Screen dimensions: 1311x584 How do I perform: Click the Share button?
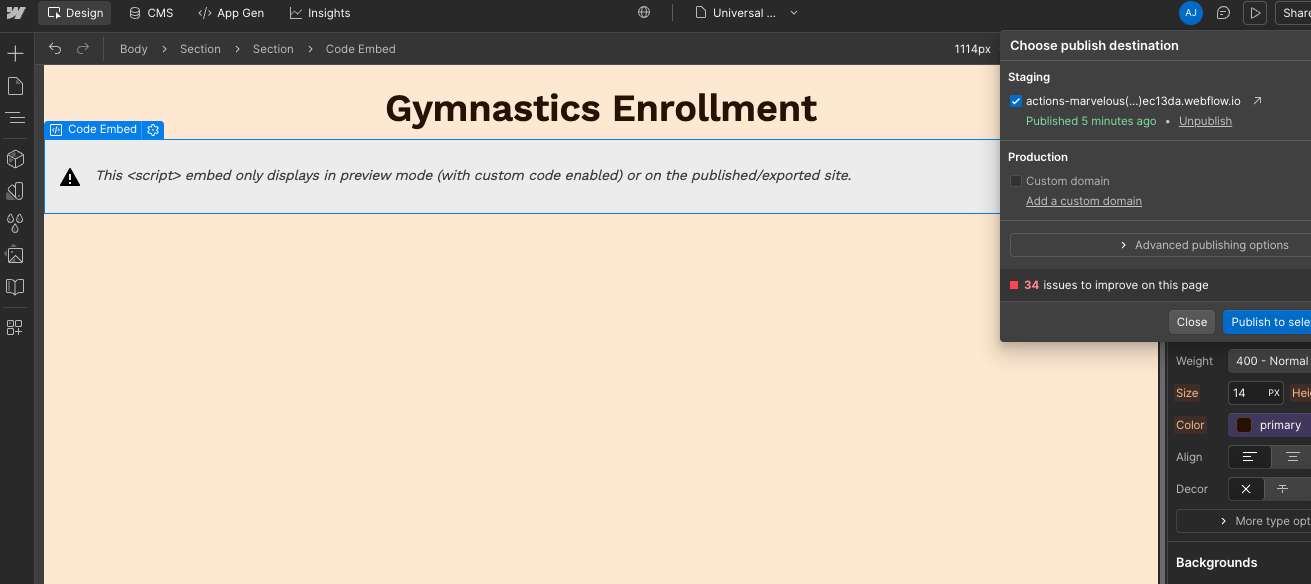[x=1293, y=13]
